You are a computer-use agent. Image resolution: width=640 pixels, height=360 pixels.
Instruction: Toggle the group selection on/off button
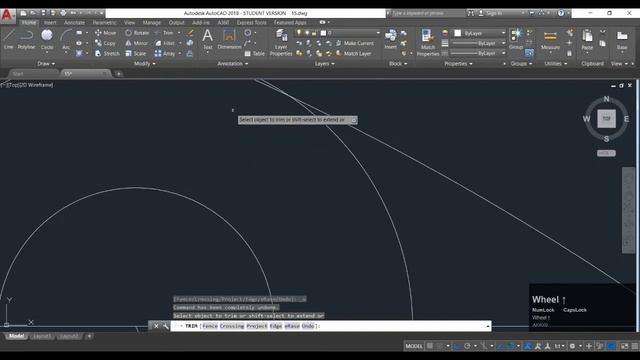(529, 53)
